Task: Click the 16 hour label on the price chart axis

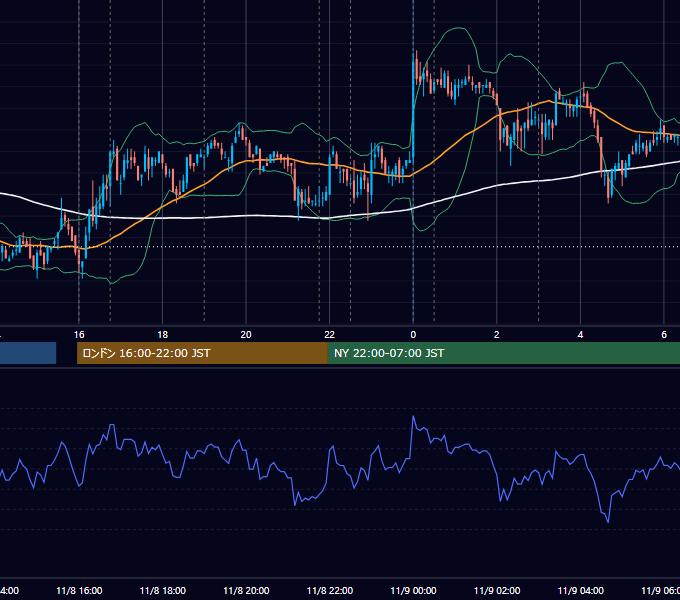Action: 79,335
